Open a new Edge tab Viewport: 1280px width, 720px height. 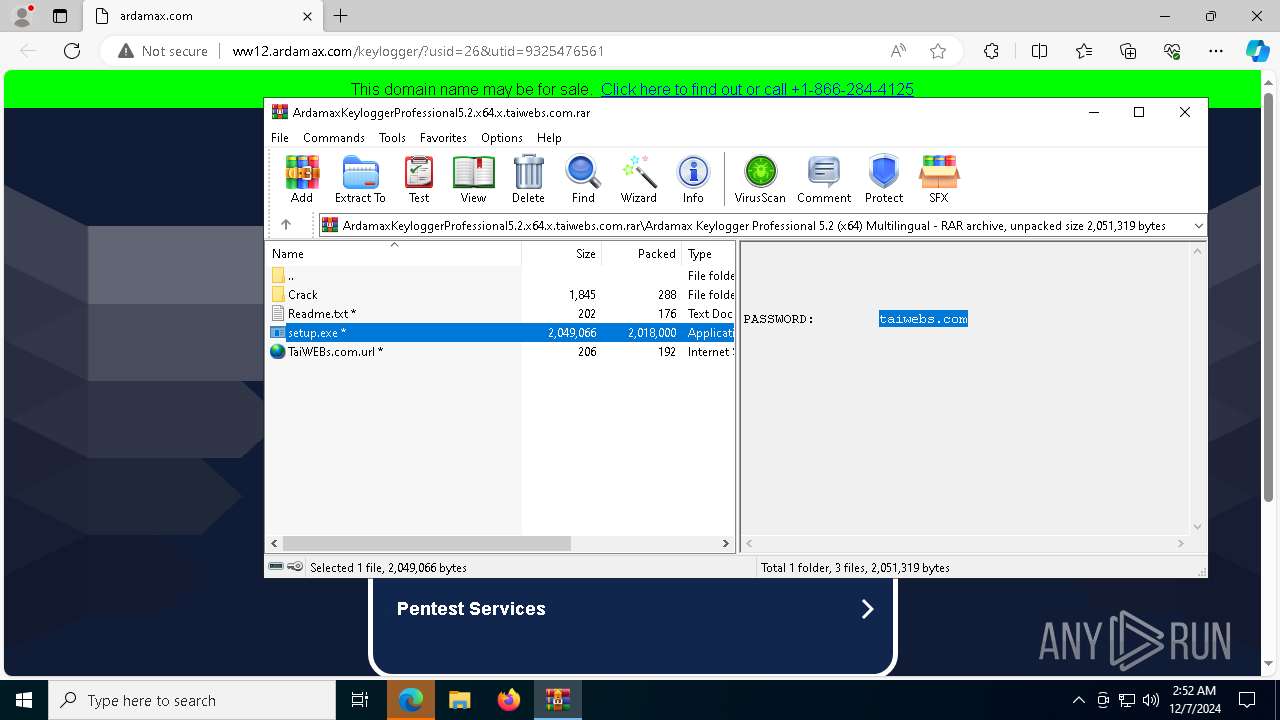[x=341, y=16]
